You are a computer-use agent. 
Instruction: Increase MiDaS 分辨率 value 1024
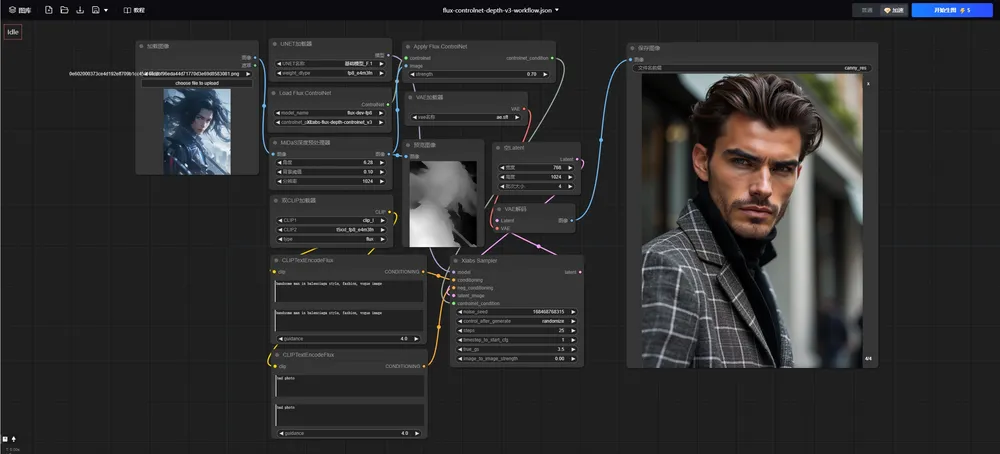tap(381, 182)
